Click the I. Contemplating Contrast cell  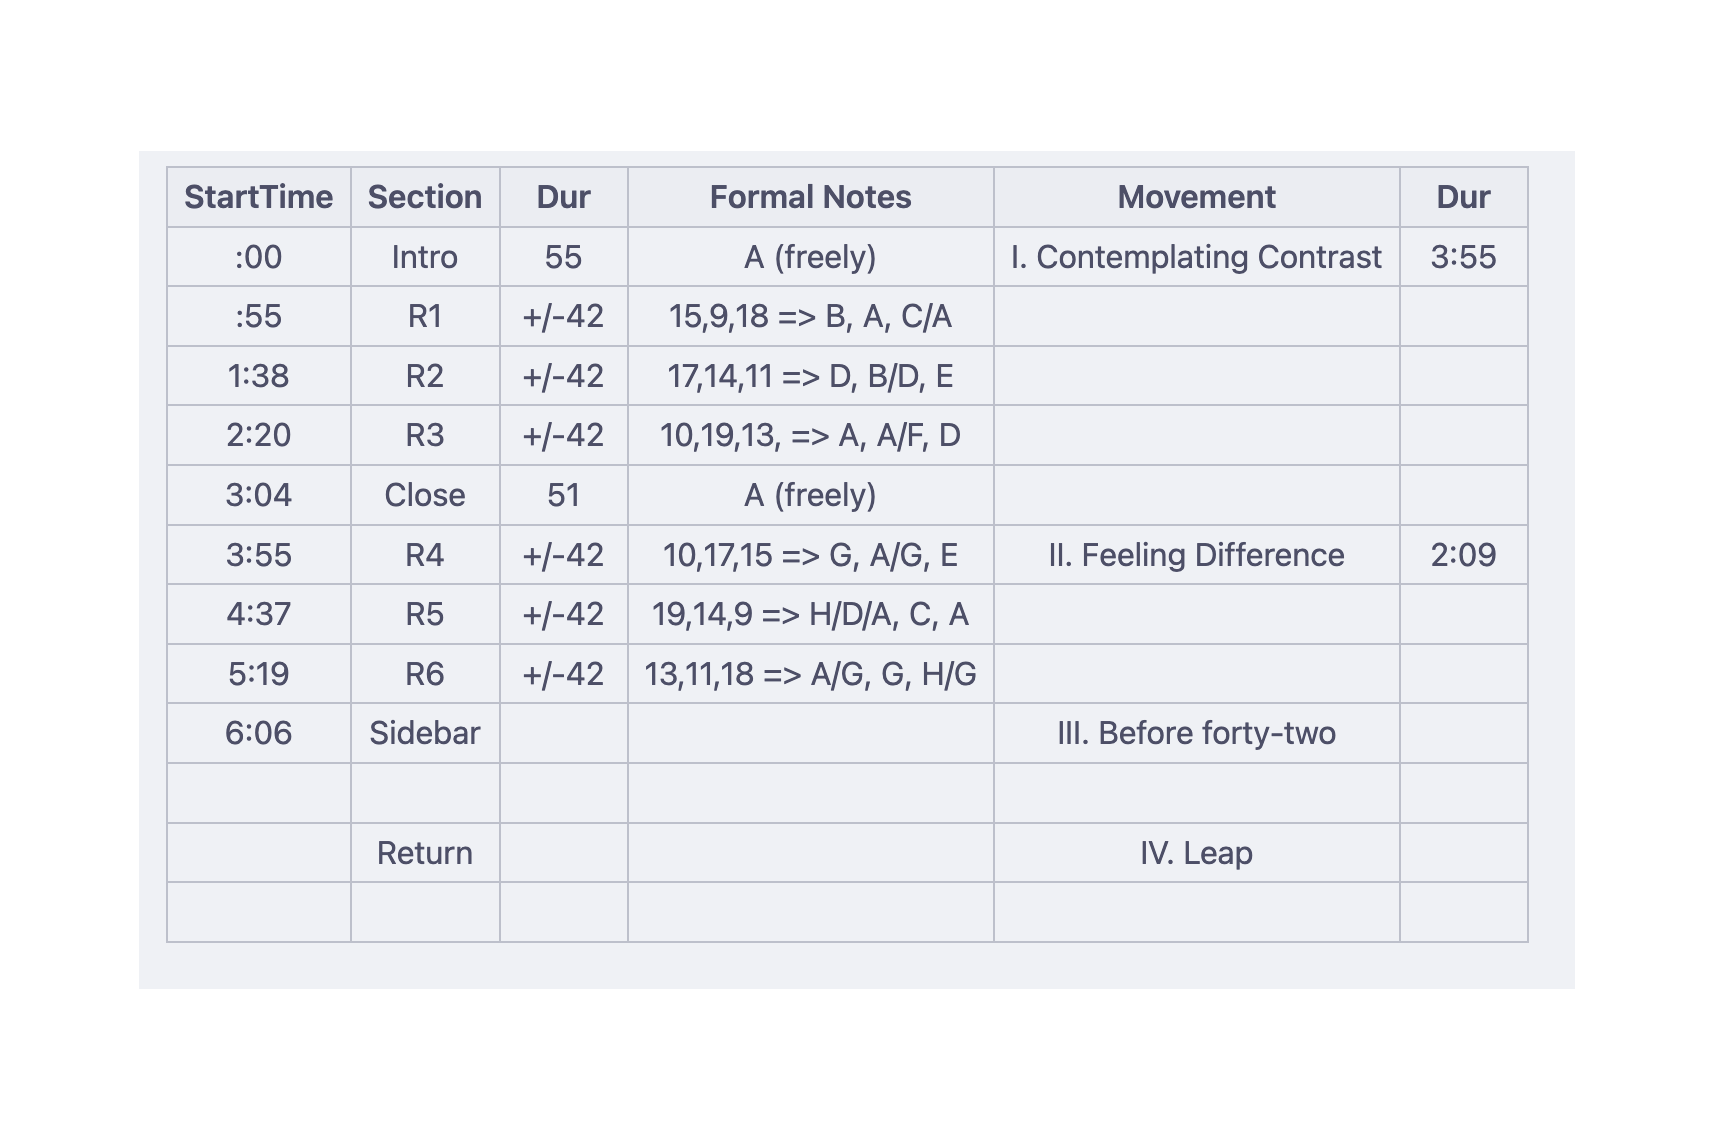click(x=1197, y=257)
